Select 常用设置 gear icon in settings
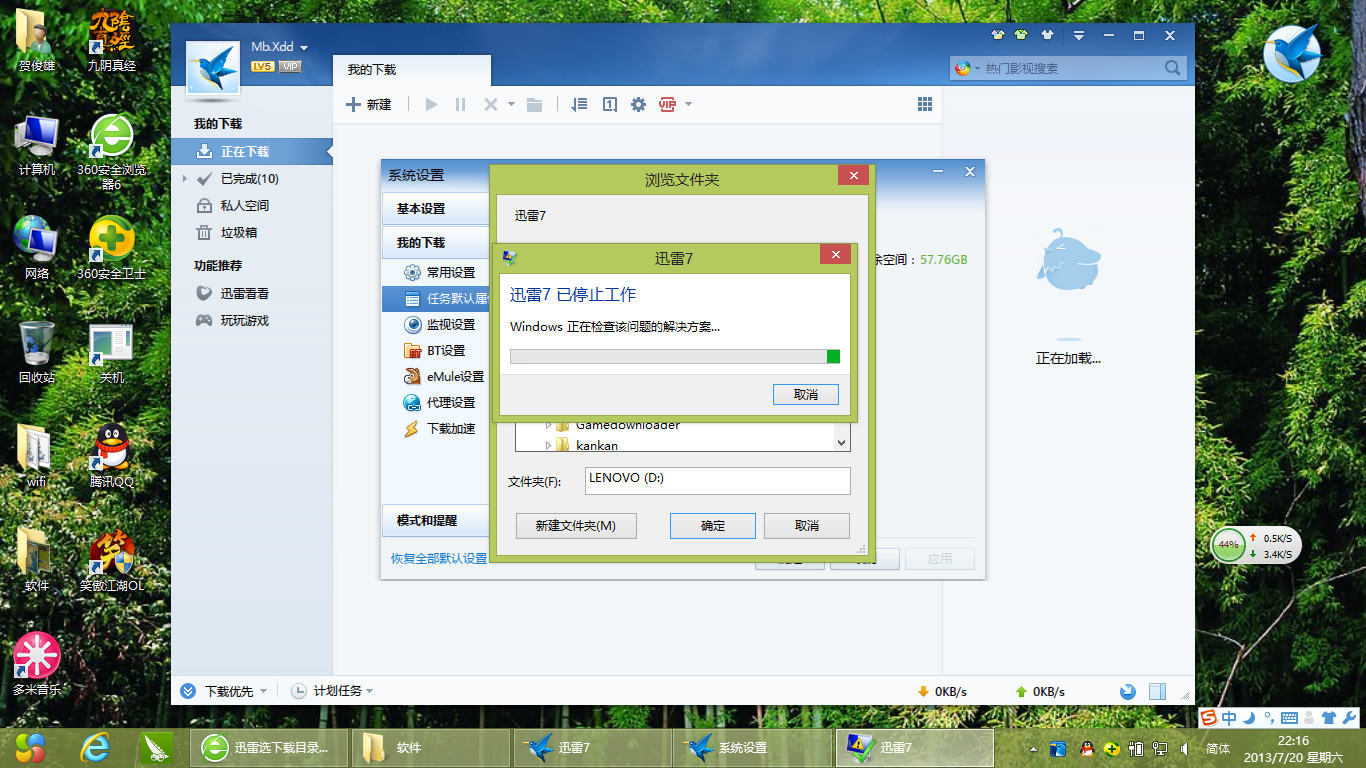 click(x=412, y=272)
